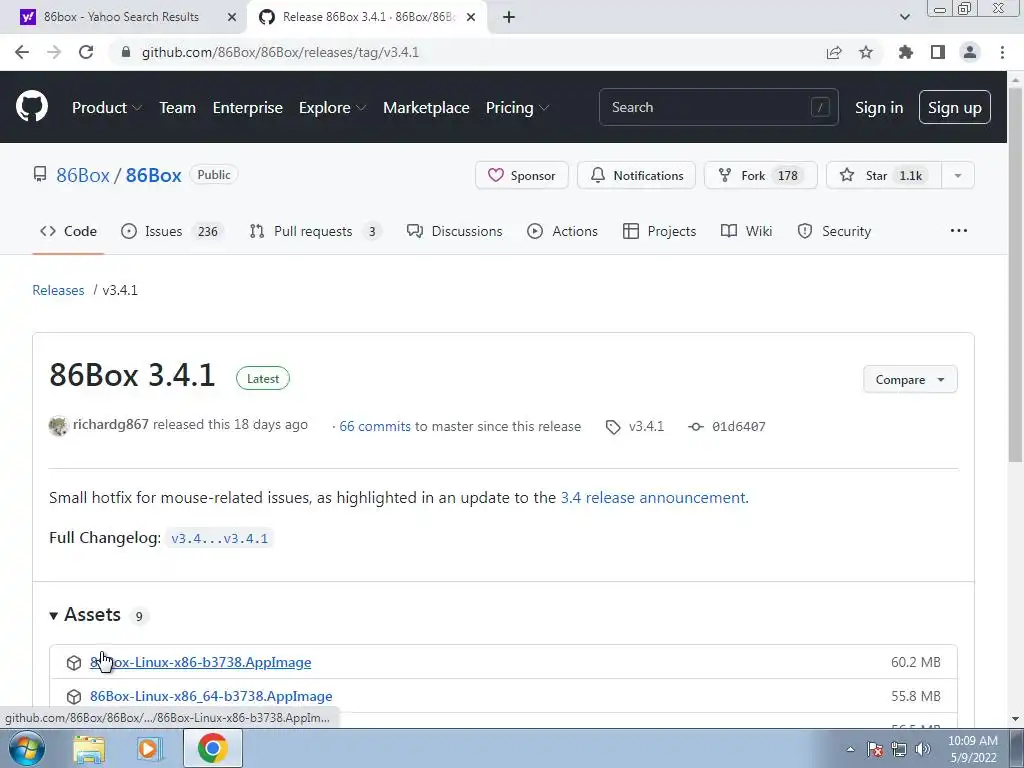Toggle the Chrome side panel icon
The image size is (1024, 768).
tap(938, 52)
